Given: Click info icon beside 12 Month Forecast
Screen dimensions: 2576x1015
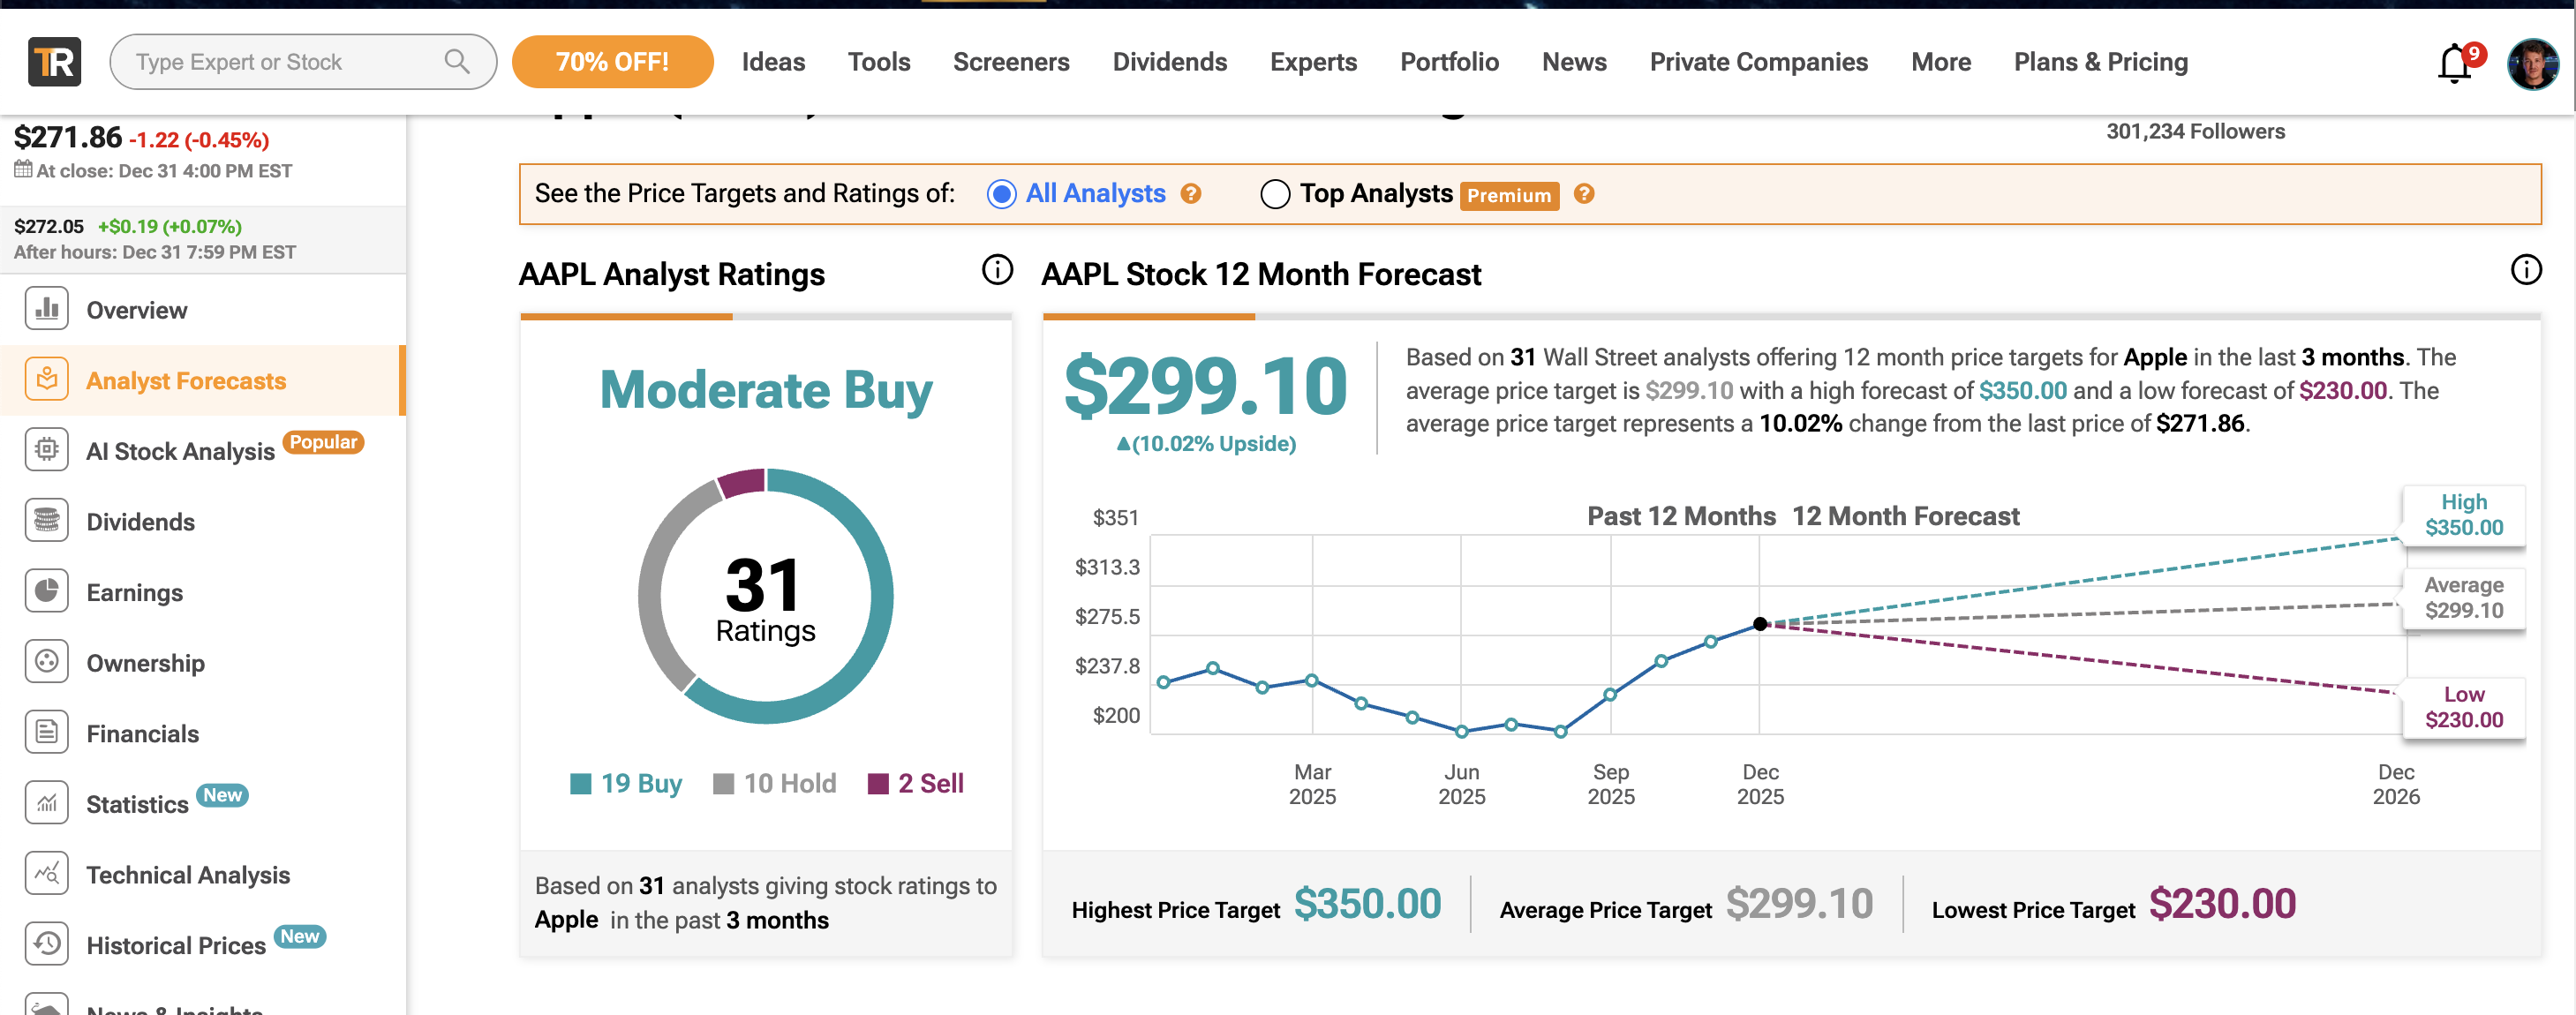Looking at the screenshot, I should (x=2525, y=270).
